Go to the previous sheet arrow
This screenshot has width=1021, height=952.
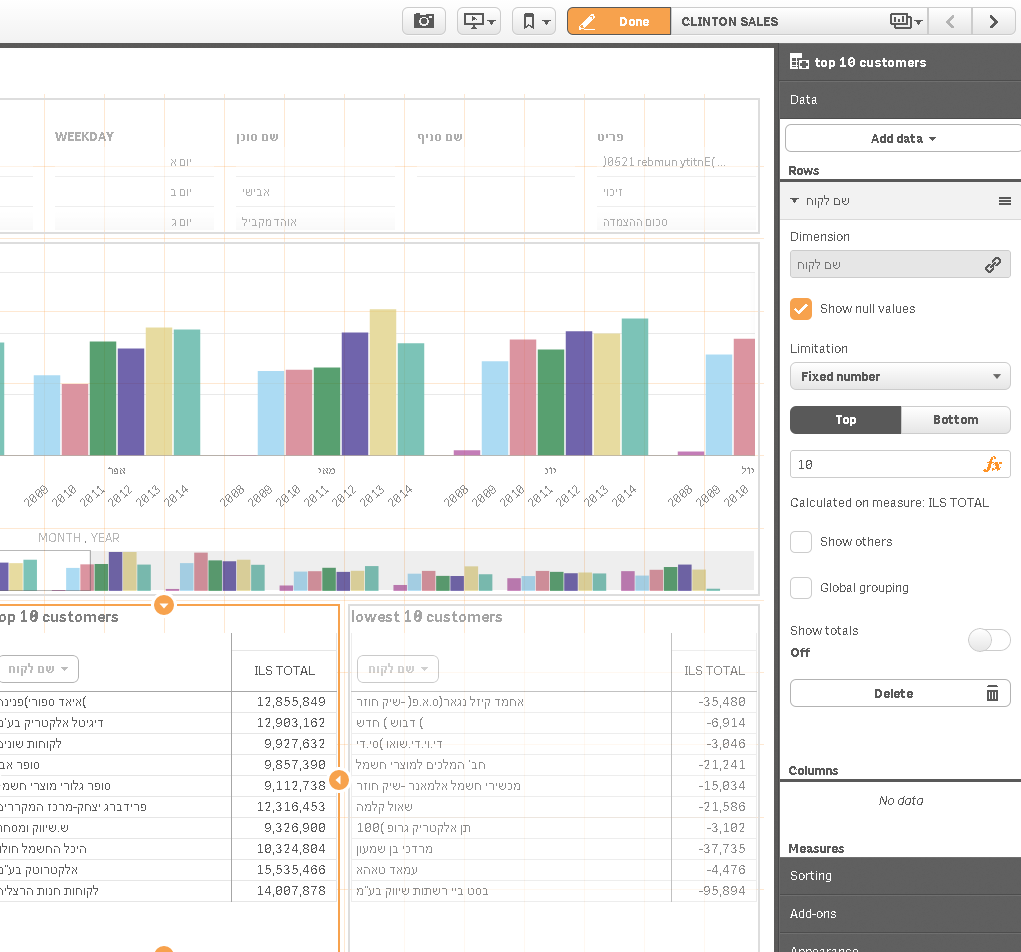pos(950,21)
